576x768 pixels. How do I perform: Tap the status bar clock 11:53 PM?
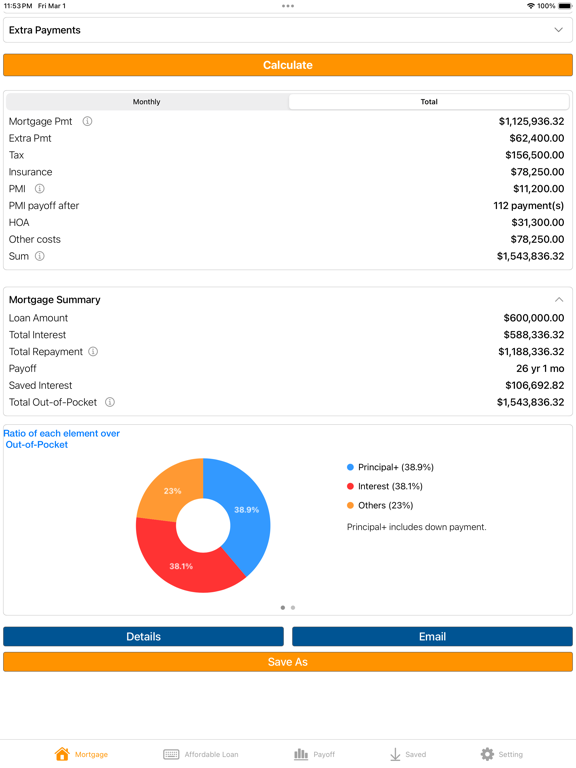[18, 6]
